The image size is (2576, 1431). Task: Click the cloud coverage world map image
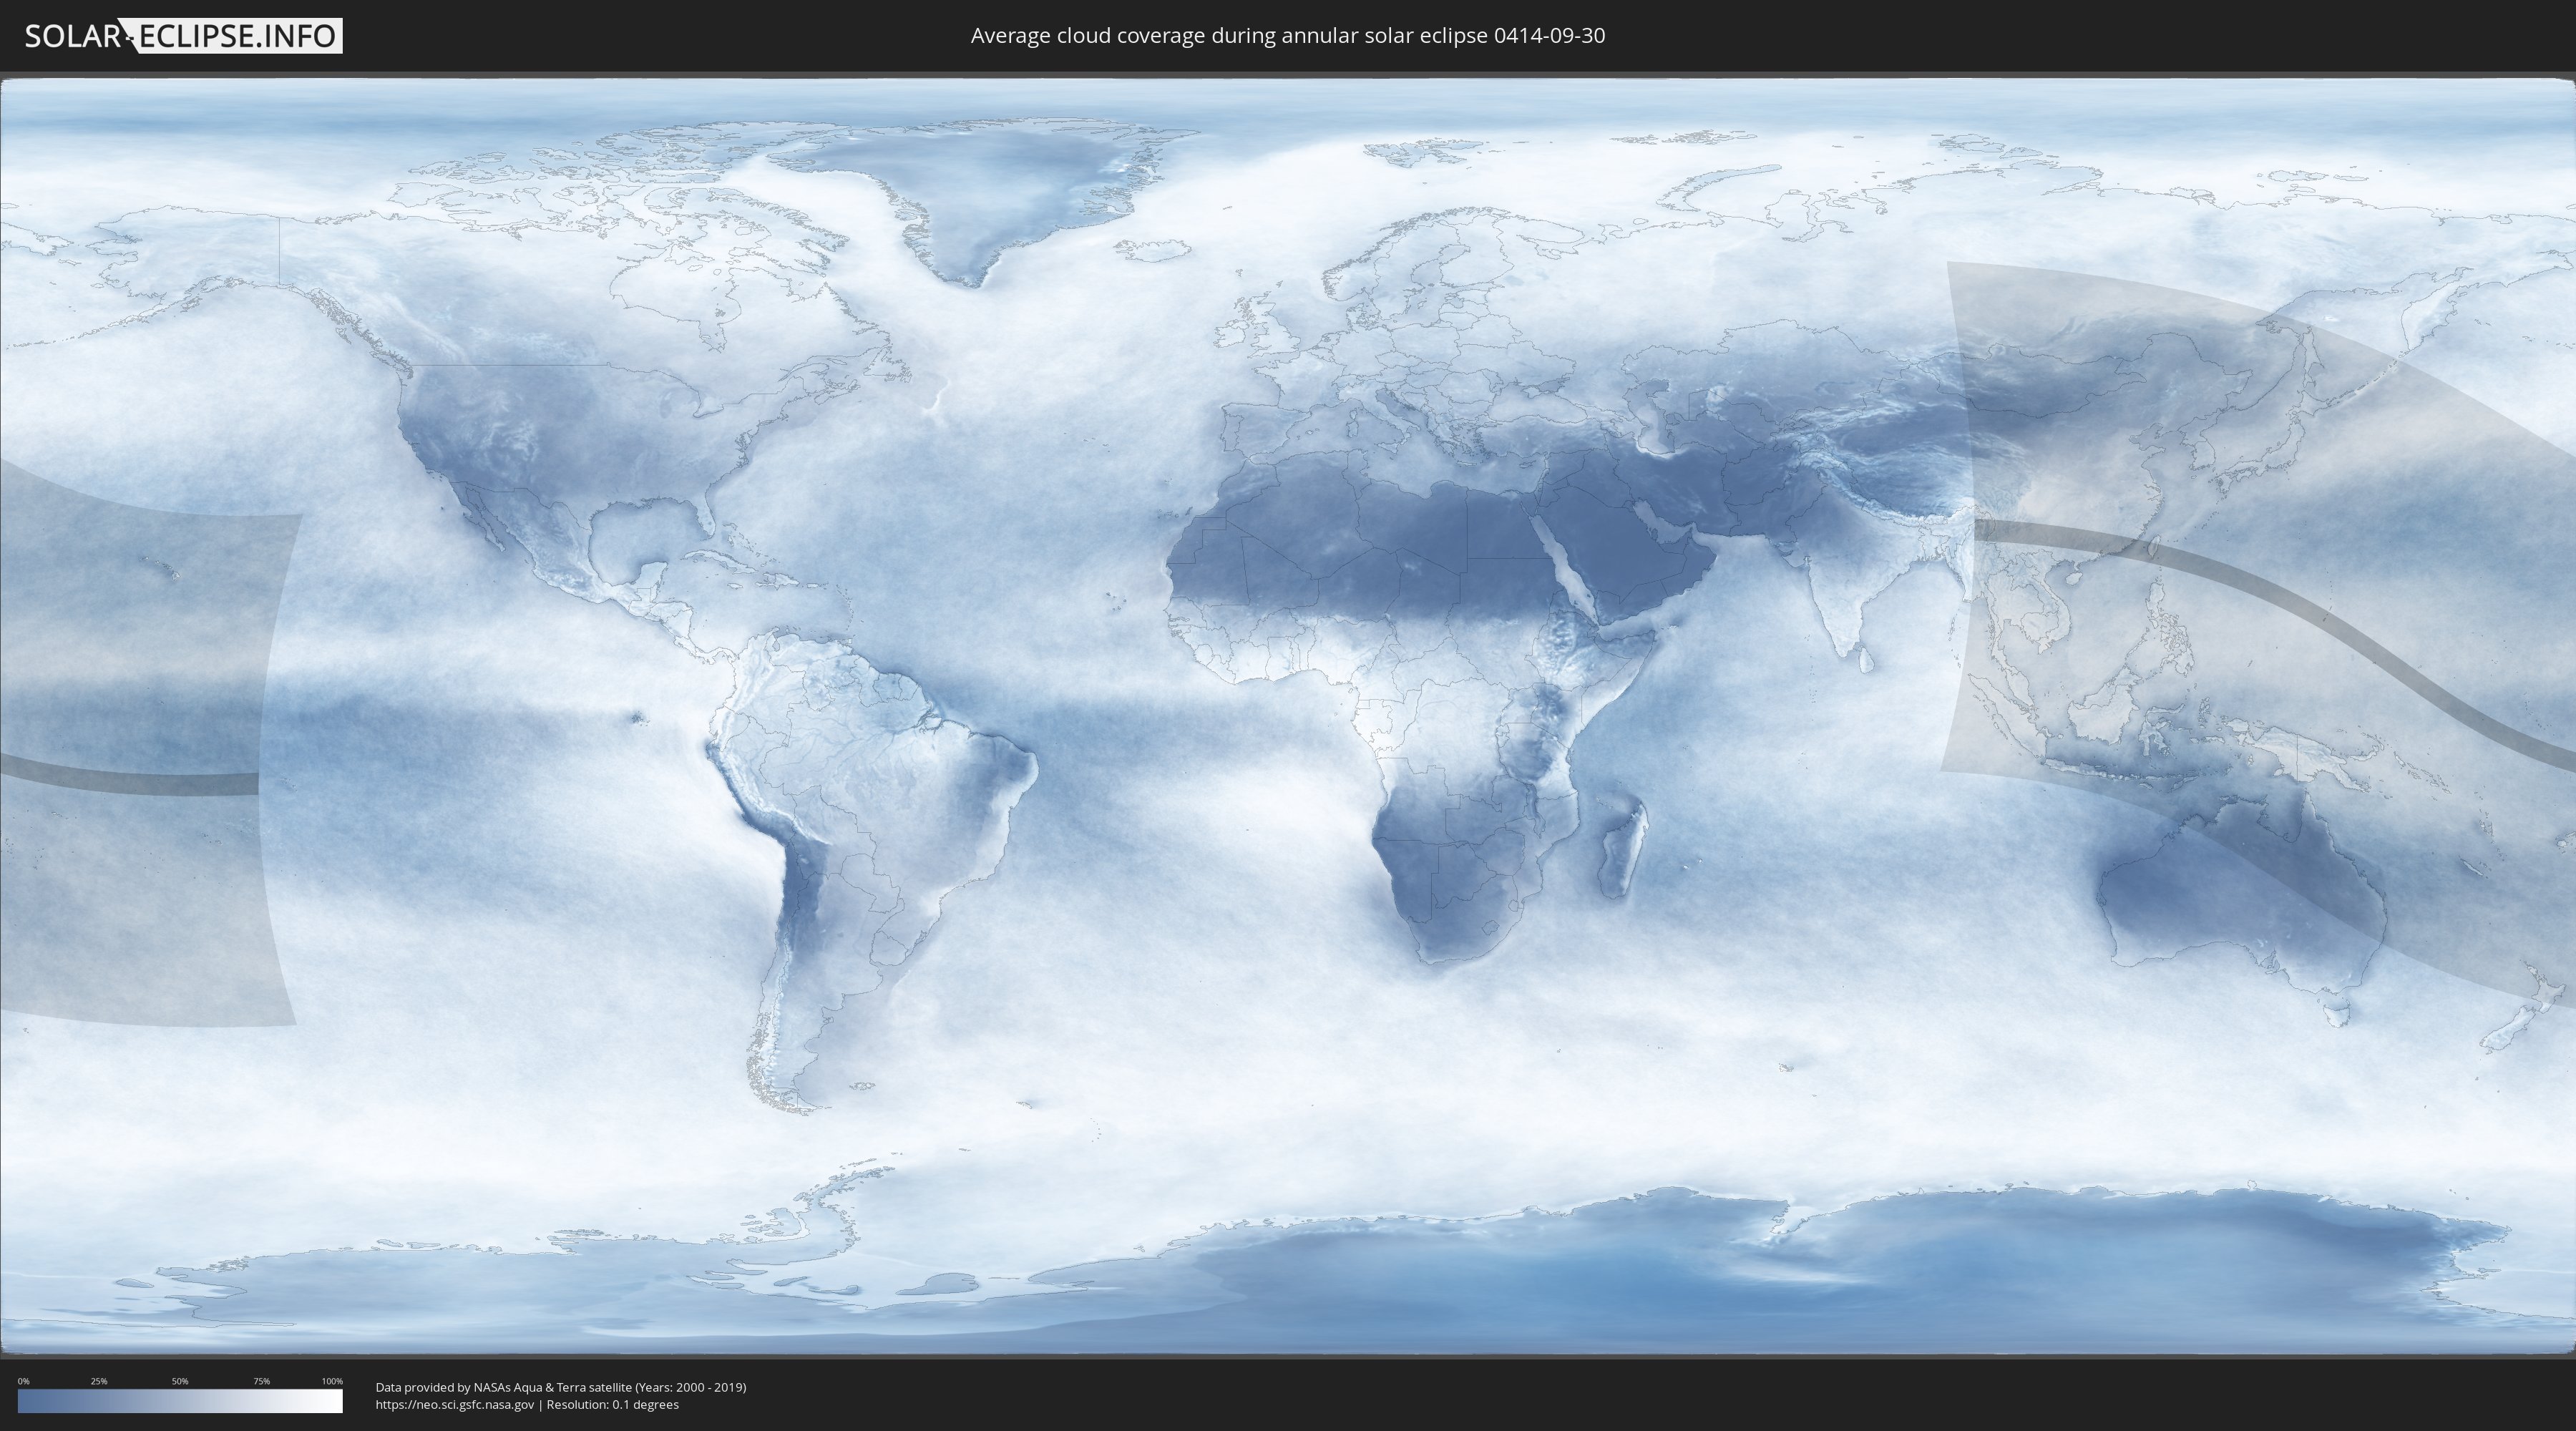tap(1288, 716)
